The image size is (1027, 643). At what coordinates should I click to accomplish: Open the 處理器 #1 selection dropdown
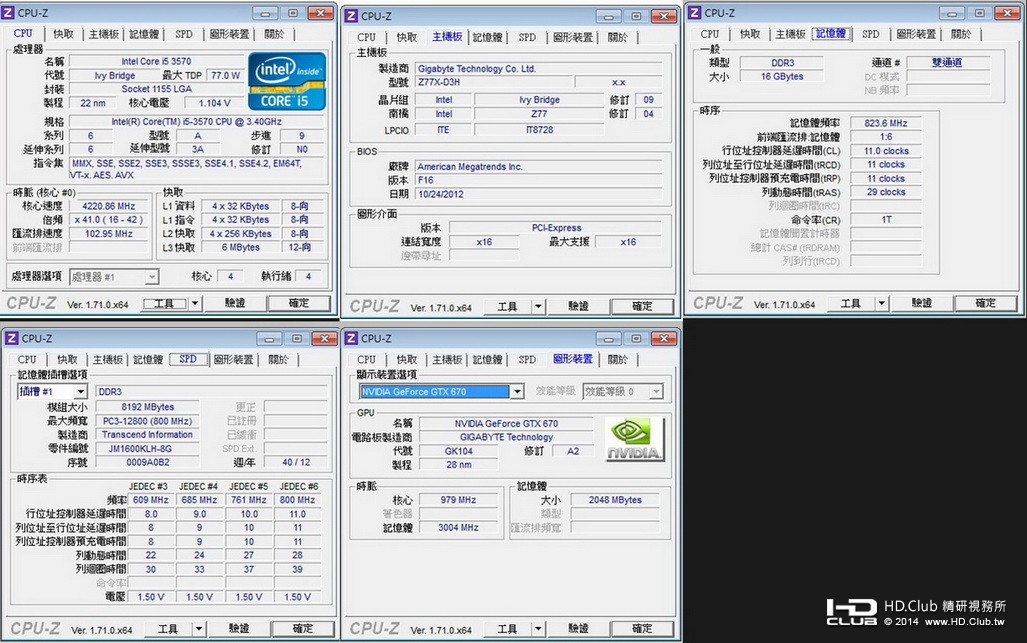click(x=152, y=277)
